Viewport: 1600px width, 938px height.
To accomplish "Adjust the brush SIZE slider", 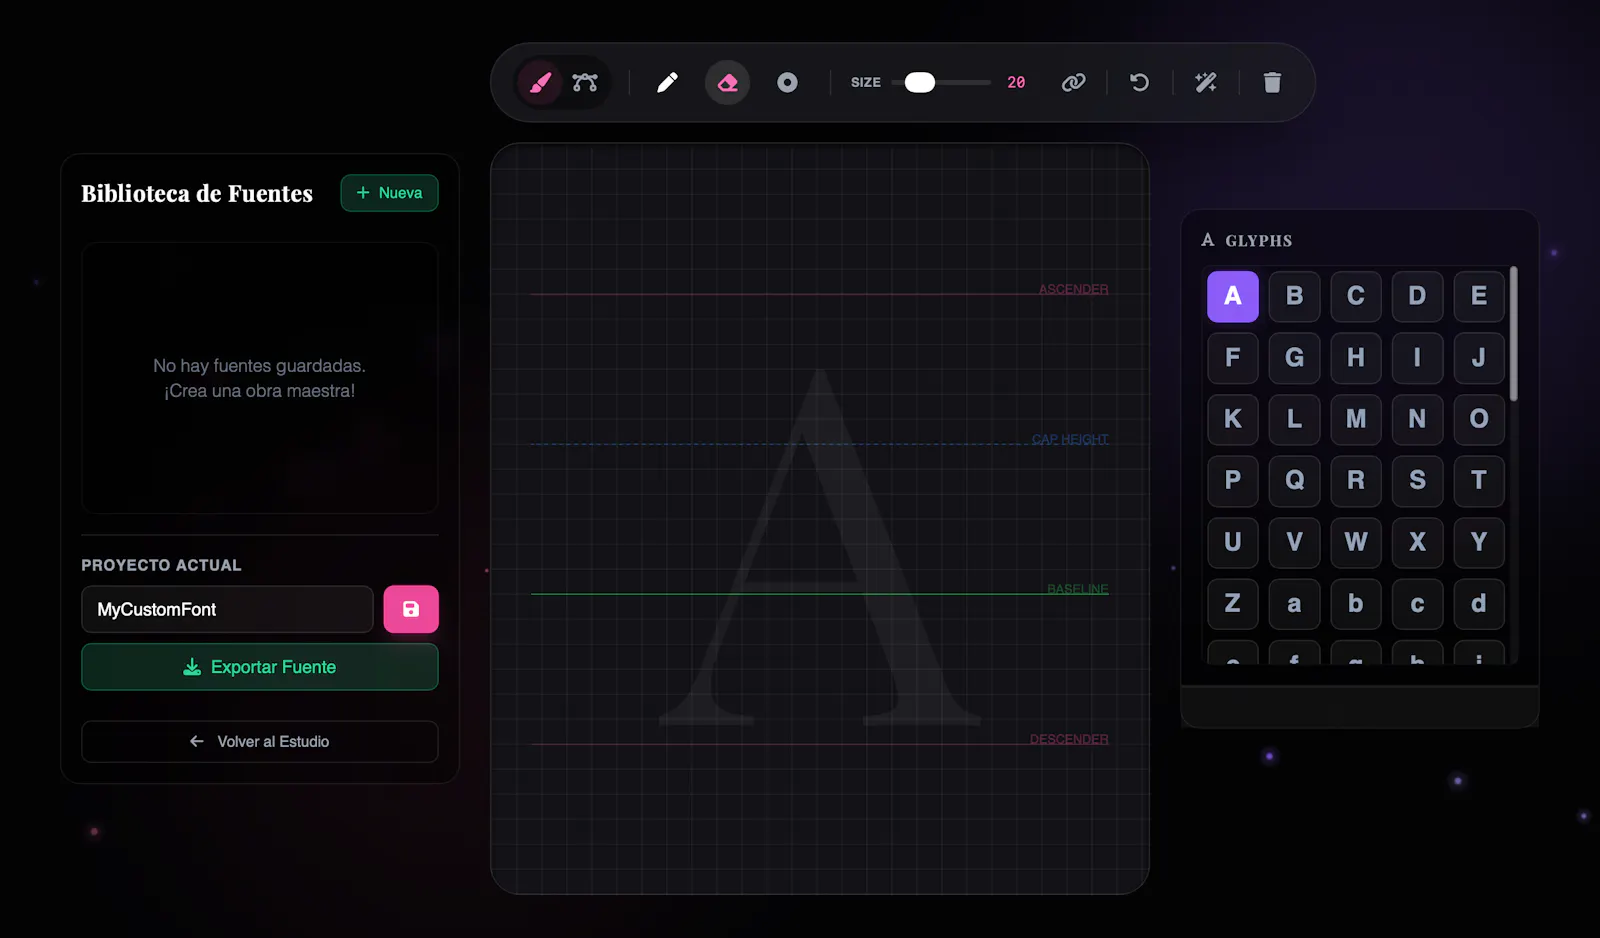I will [941, 82].
